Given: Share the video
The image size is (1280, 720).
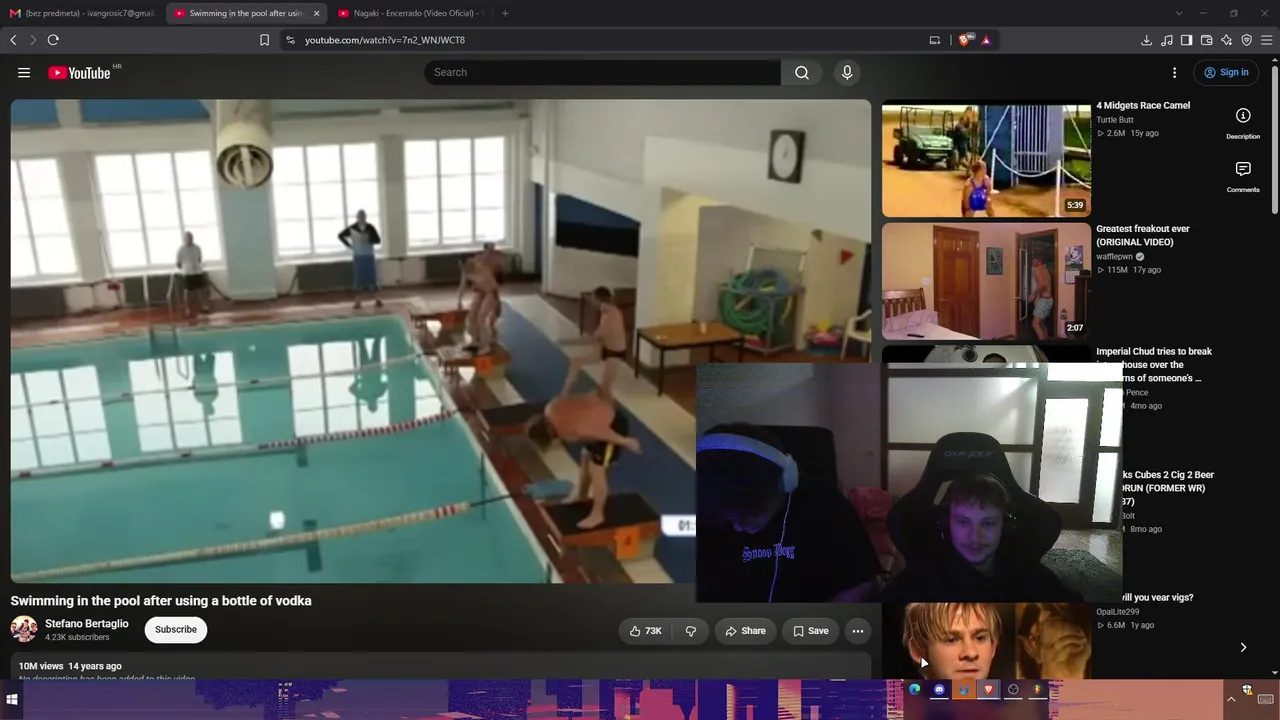Looking at the screenshot, I should 745,631.
